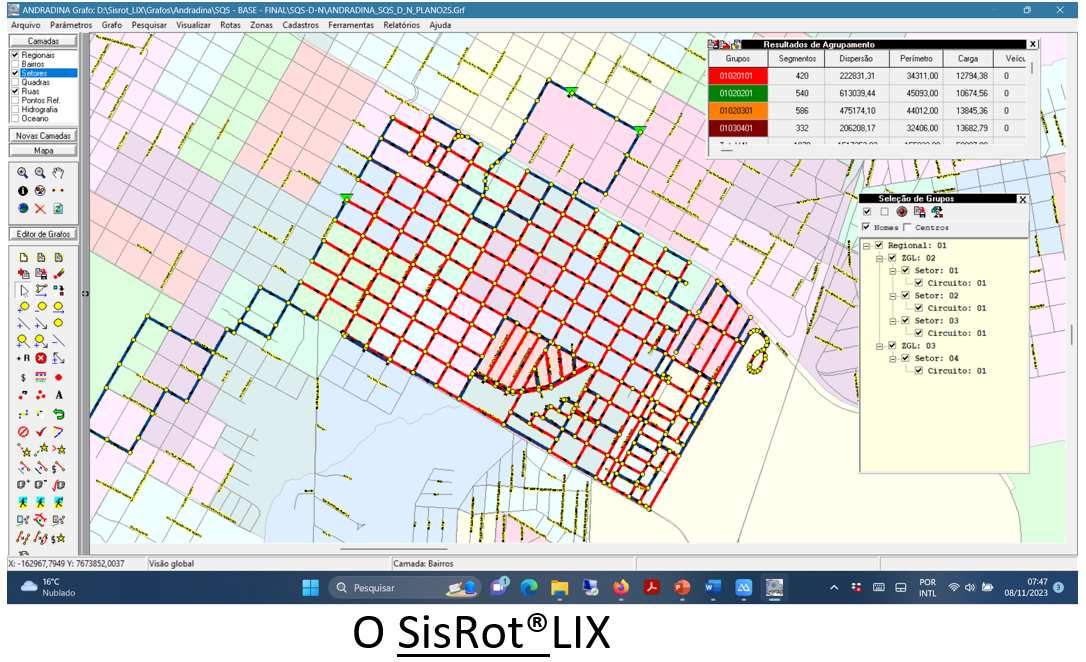This screenshot has width=1086, height=662.
Task: Click the globe full-extent icon
Action: 23,208
